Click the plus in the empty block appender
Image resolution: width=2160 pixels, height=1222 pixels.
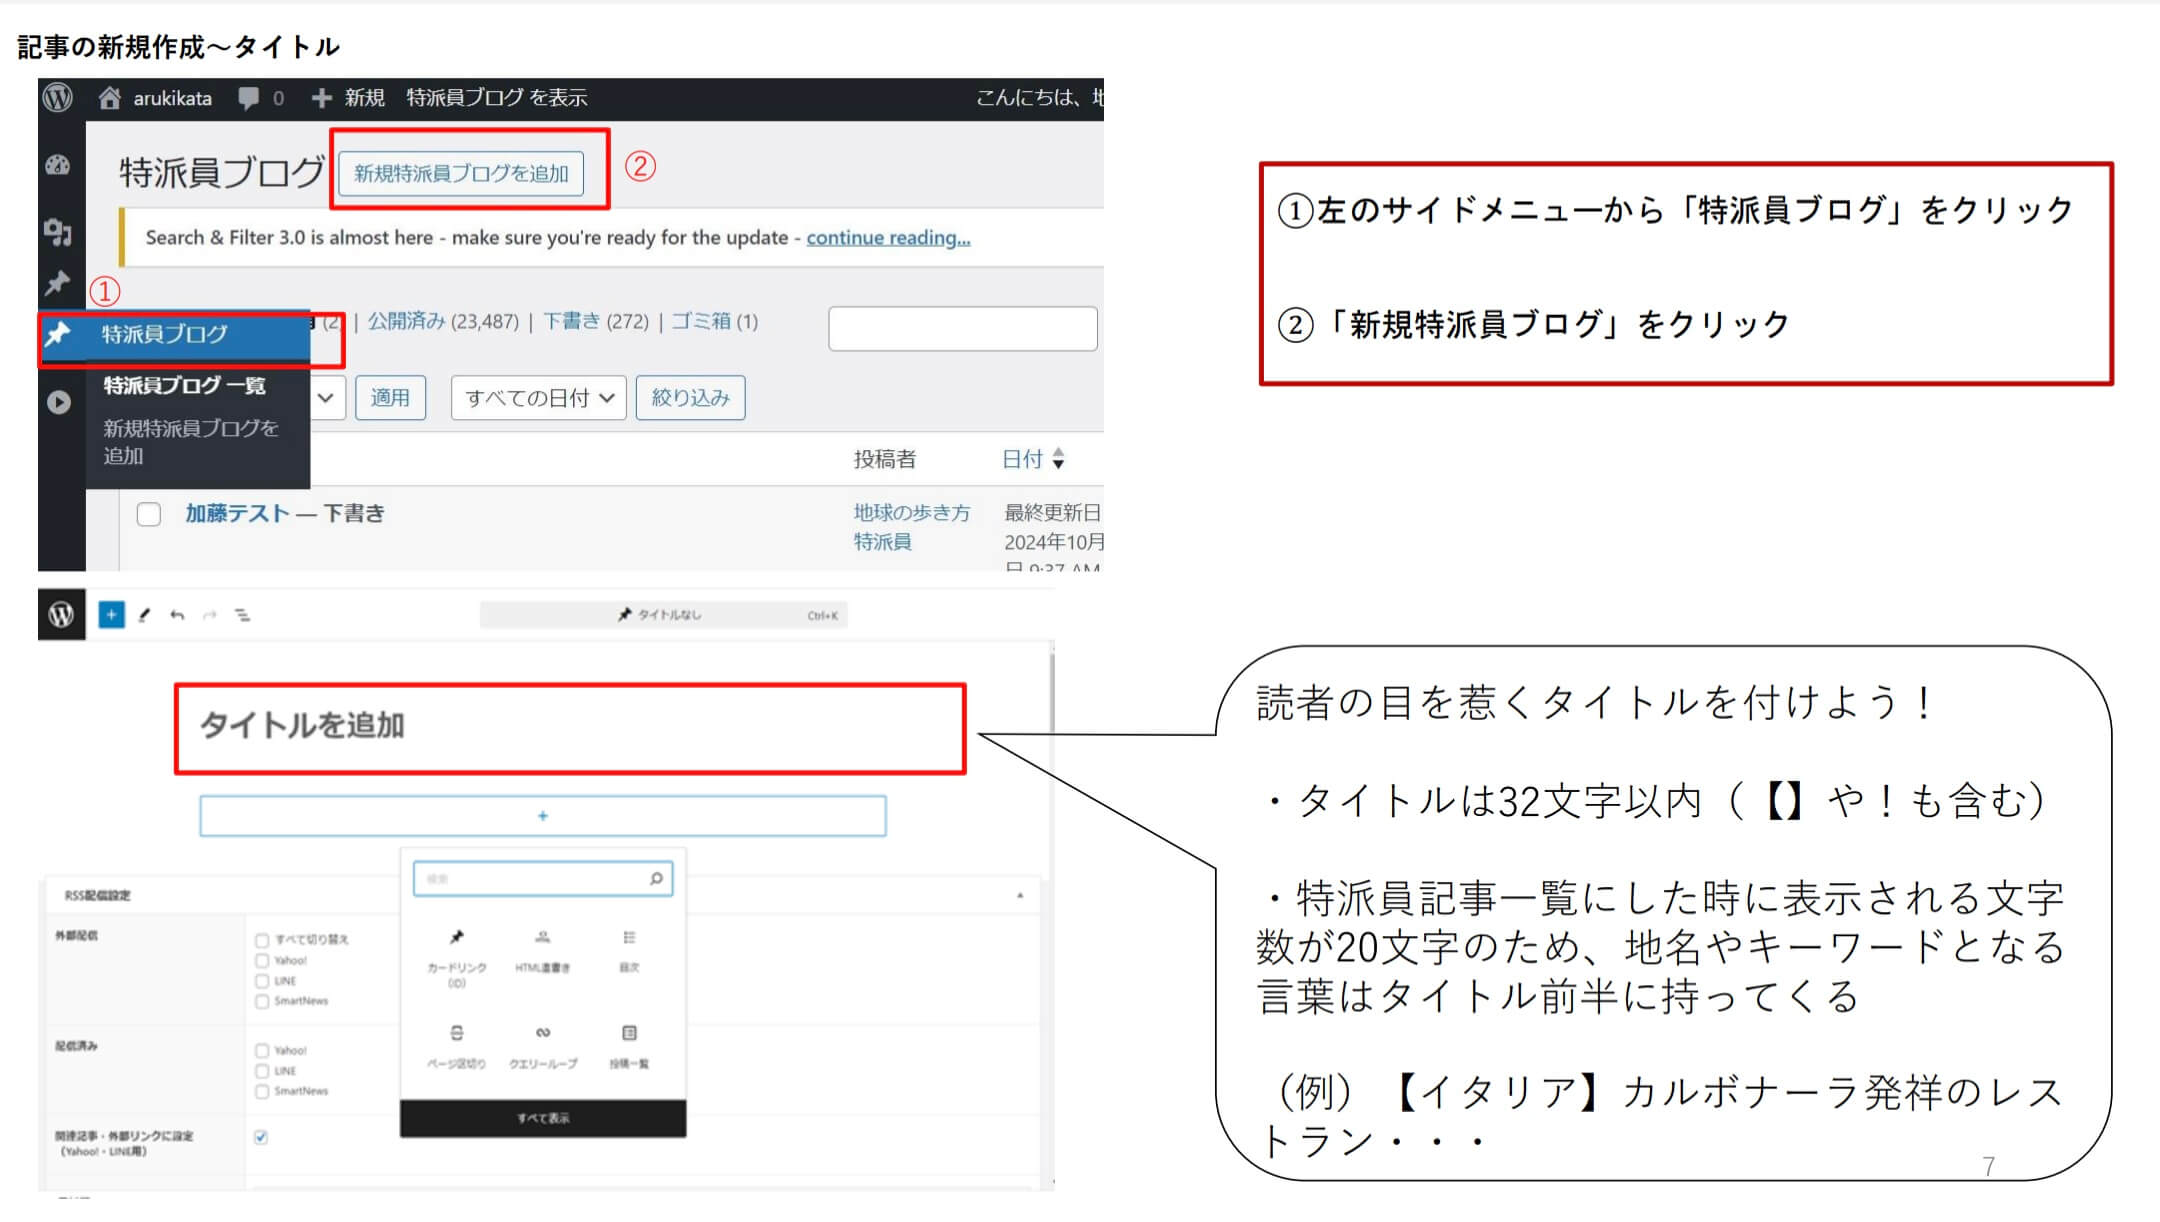(543, 816)
